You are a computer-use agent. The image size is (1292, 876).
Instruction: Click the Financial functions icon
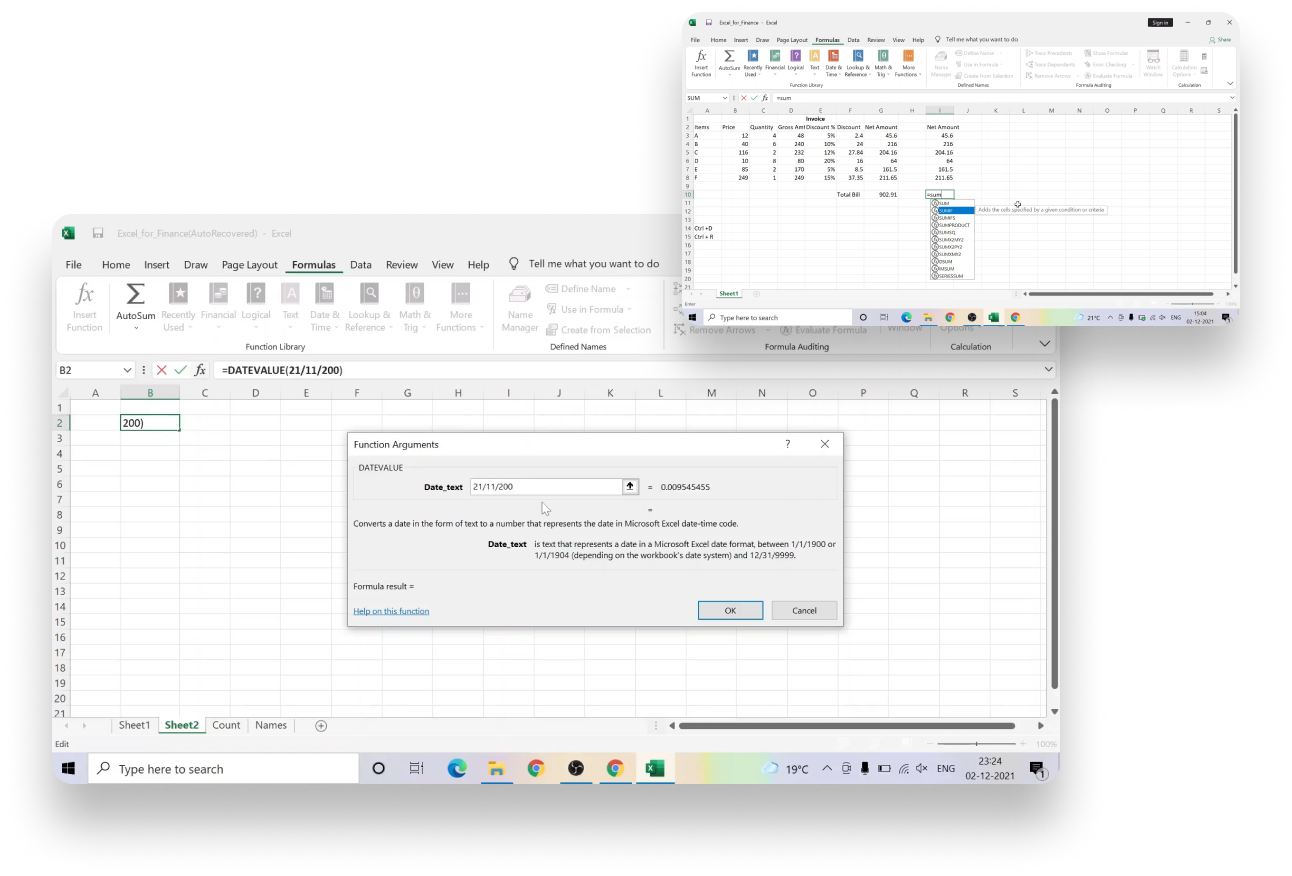pos(218,293)
